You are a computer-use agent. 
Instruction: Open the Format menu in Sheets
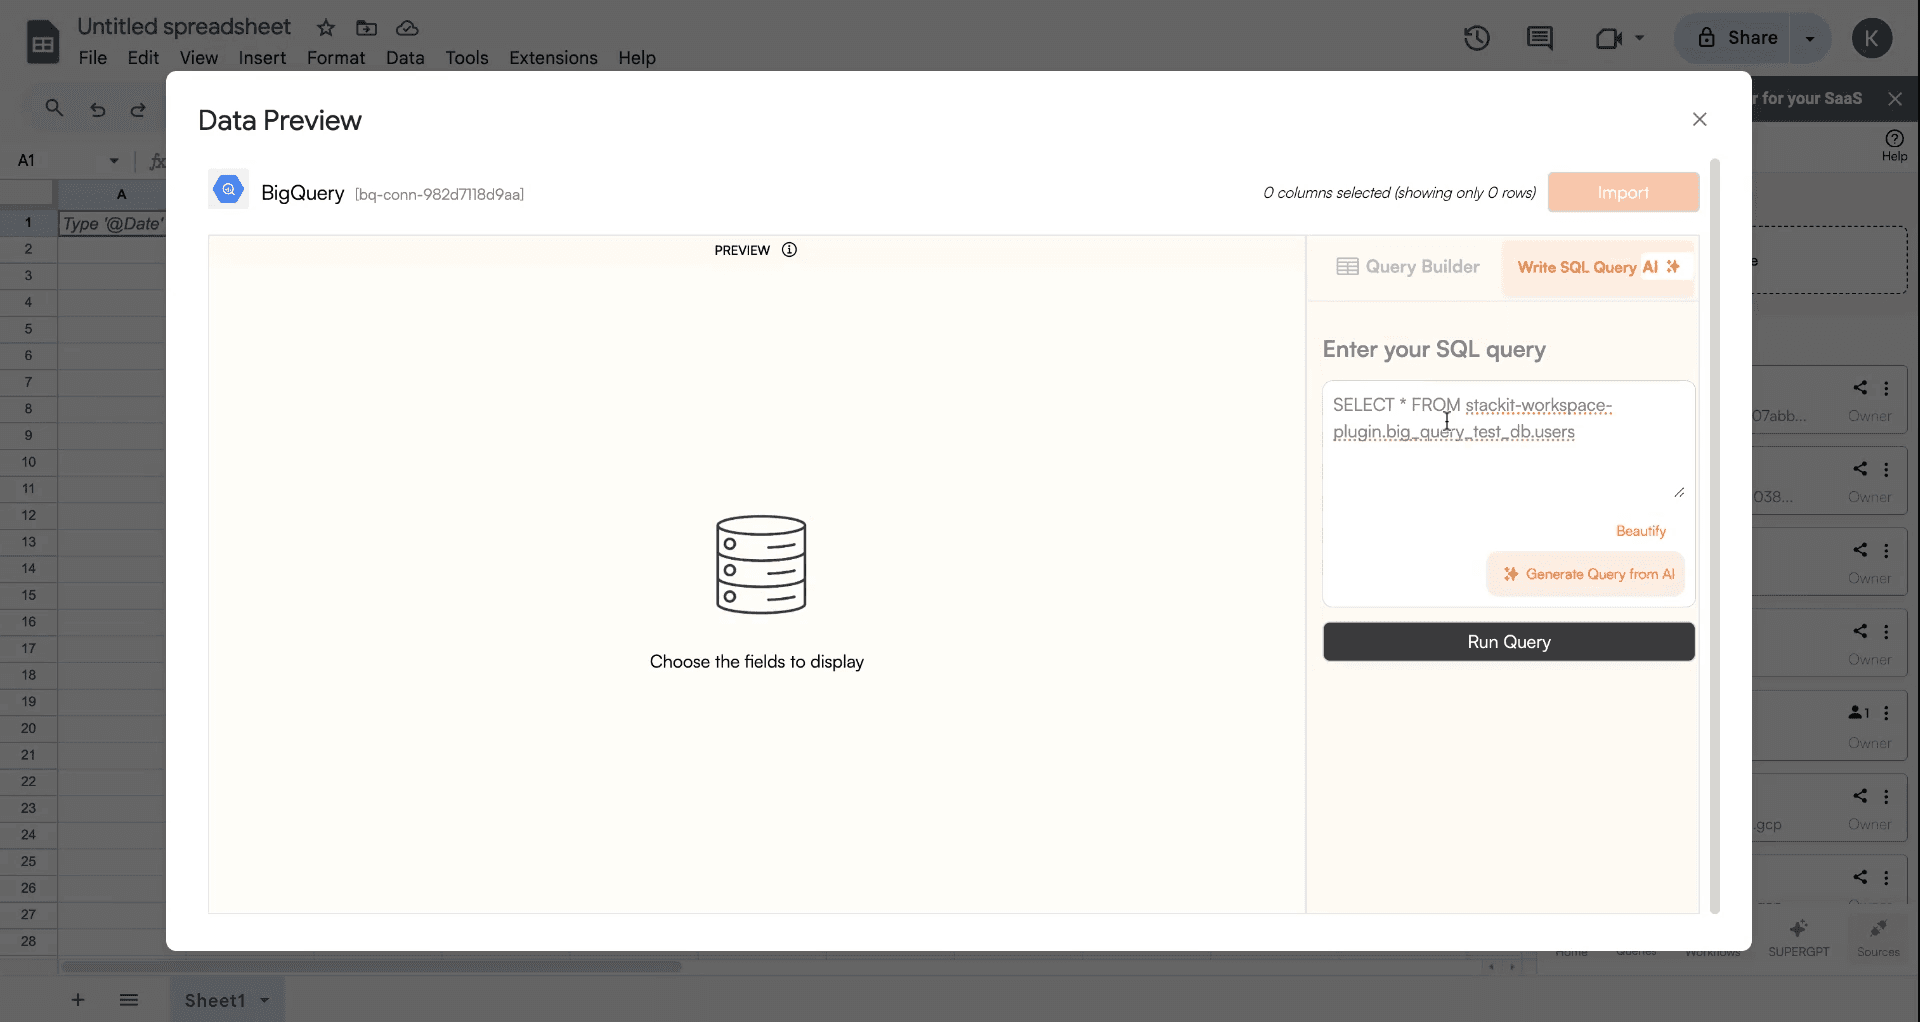336,58
